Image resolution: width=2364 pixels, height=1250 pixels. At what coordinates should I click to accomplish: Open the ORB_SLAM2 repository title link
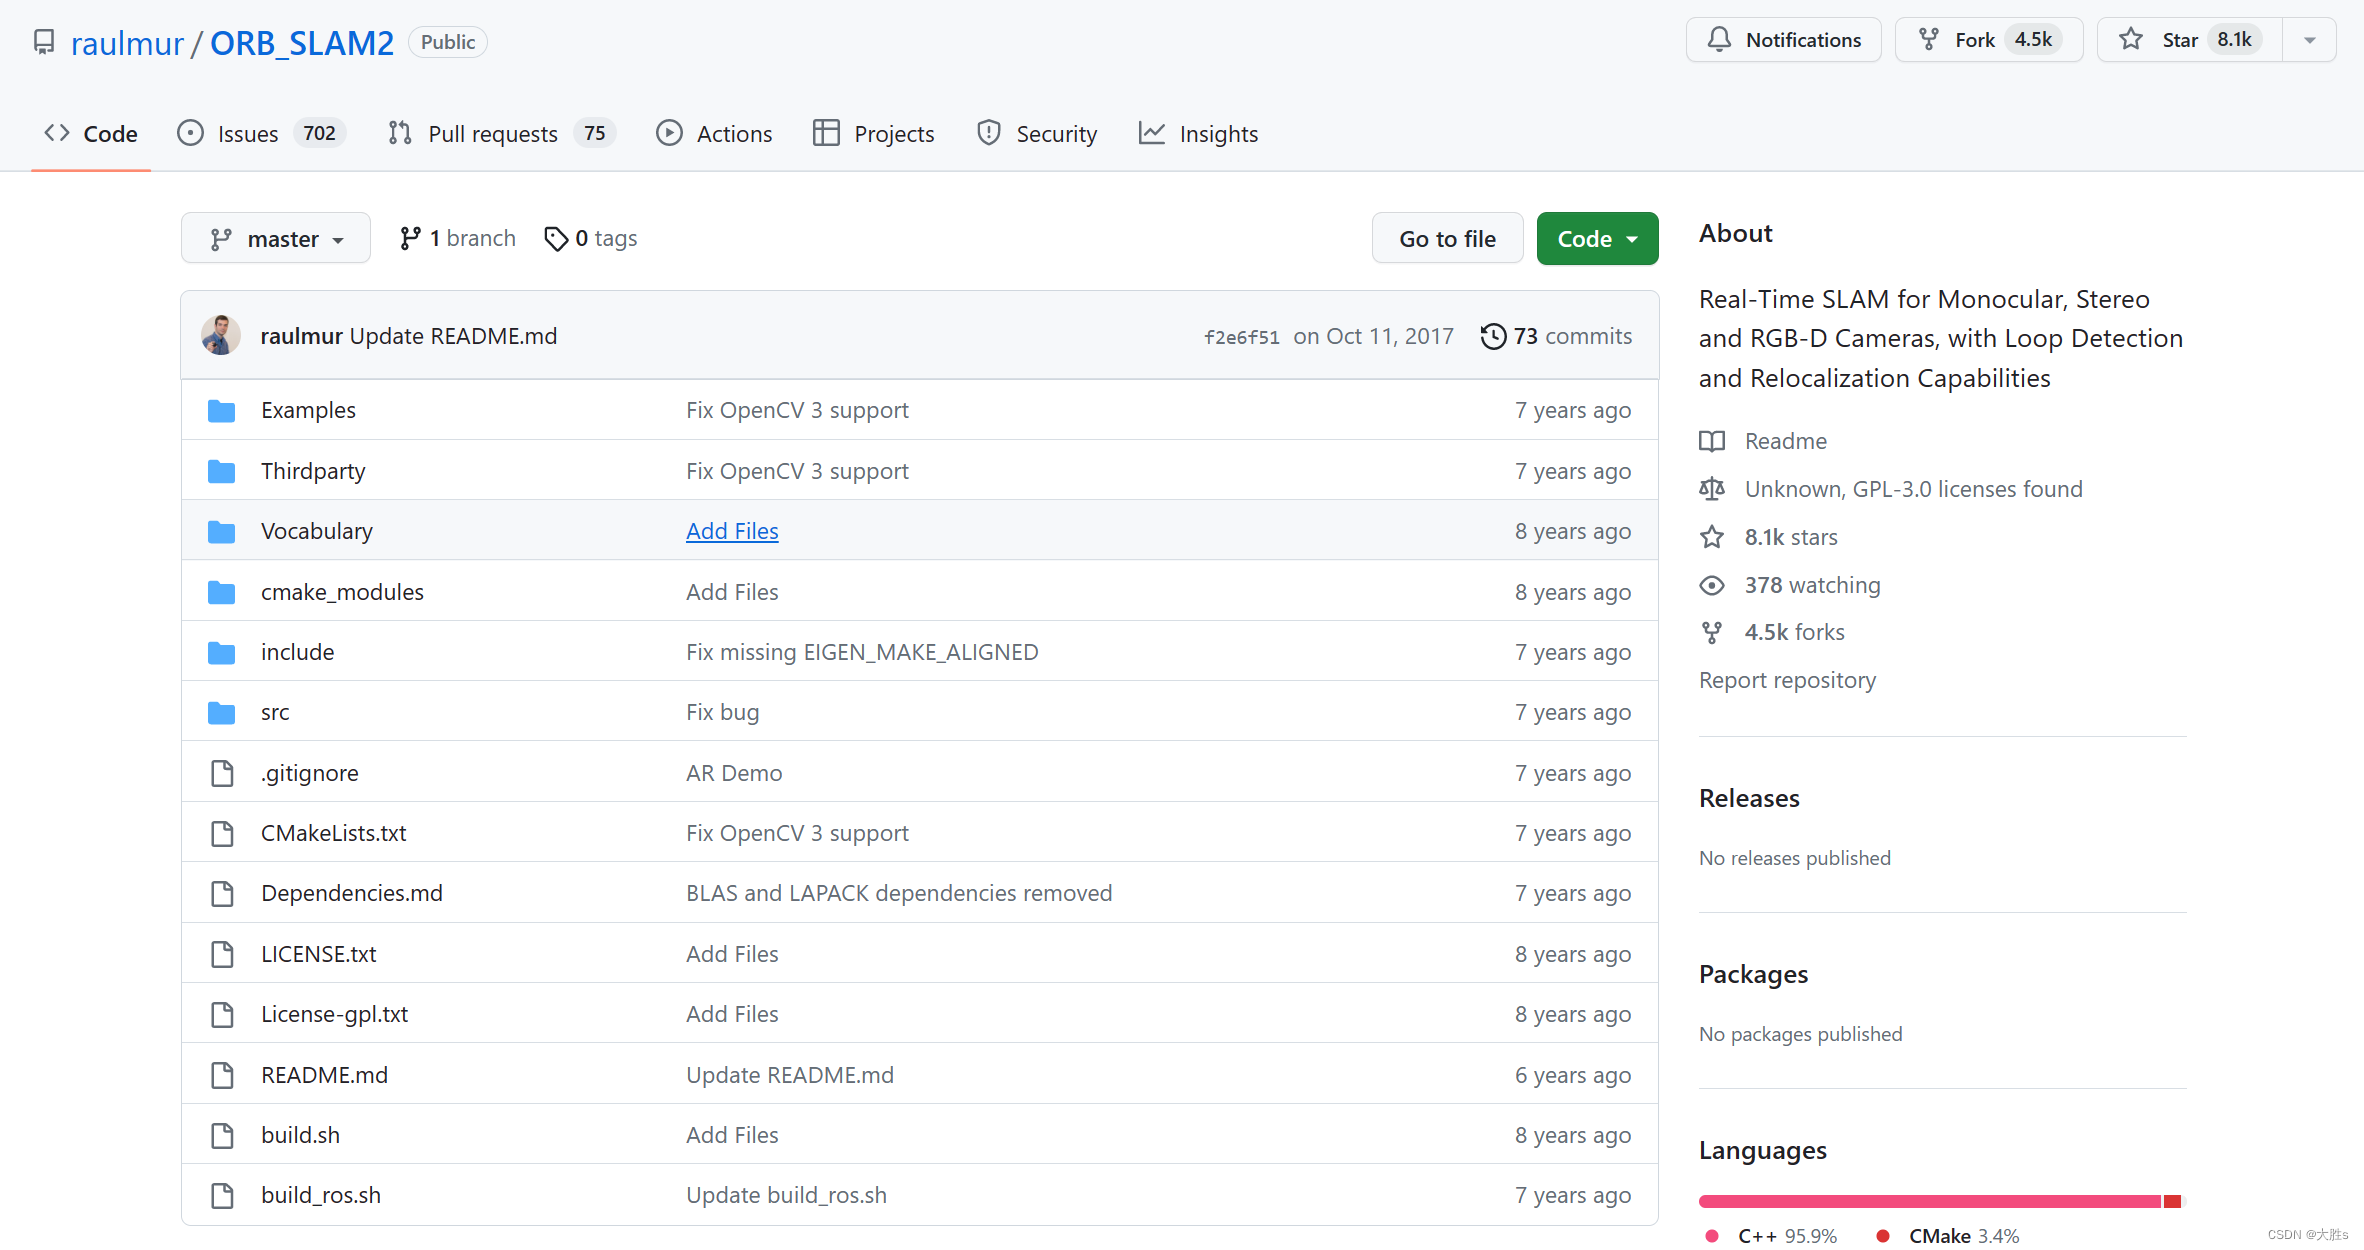pyautogui.click(x=302, y=43)
